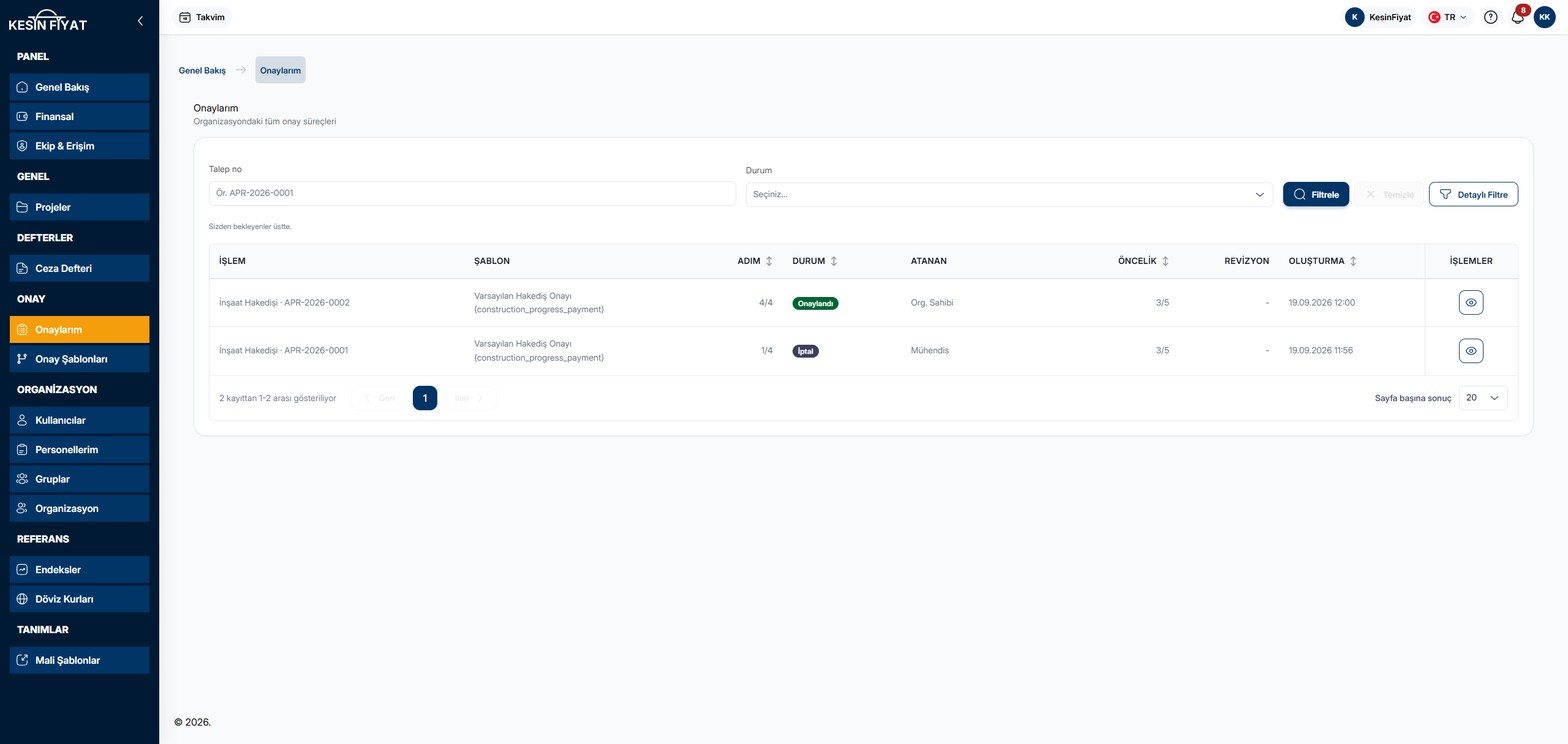Select Onaylarım in sidebar
Screen dimensions: 1568x744
pos(79,329)
